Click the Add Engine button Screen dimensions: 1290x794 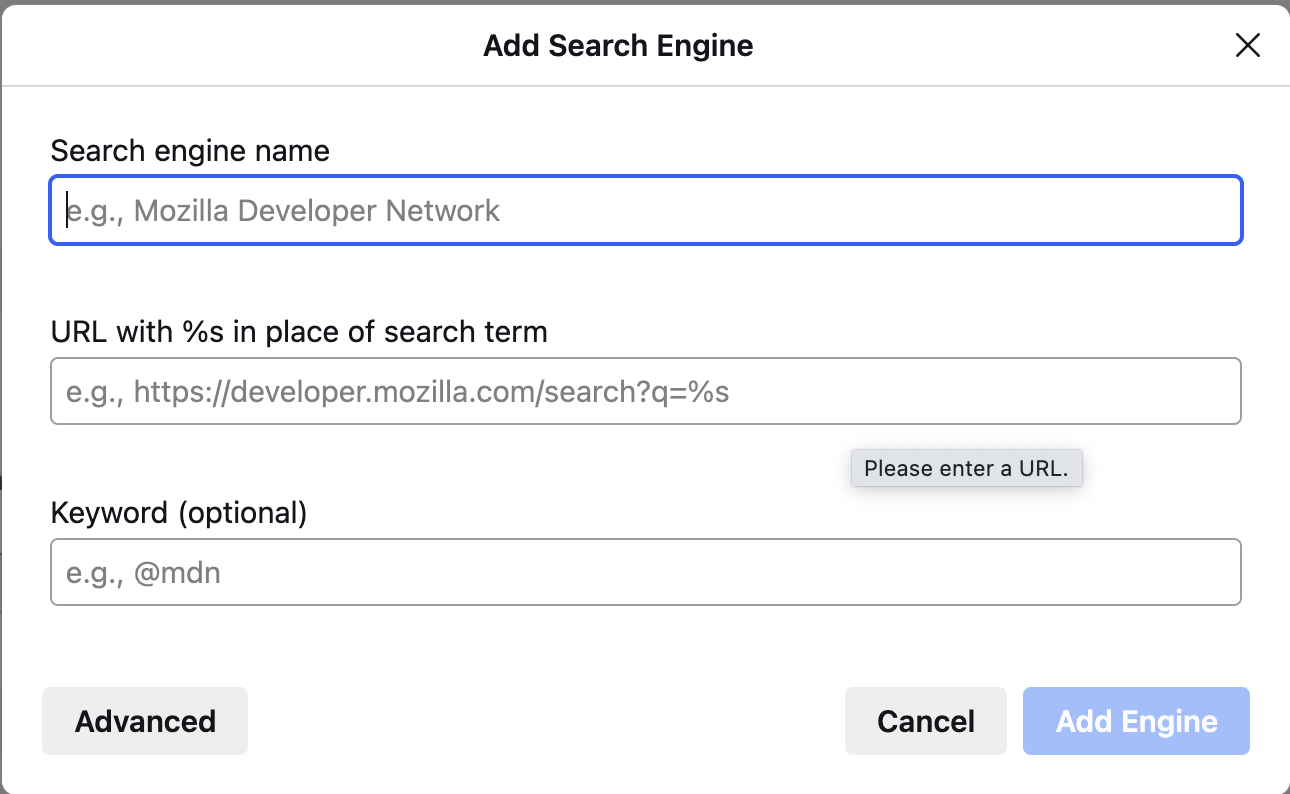(1136, 721)
